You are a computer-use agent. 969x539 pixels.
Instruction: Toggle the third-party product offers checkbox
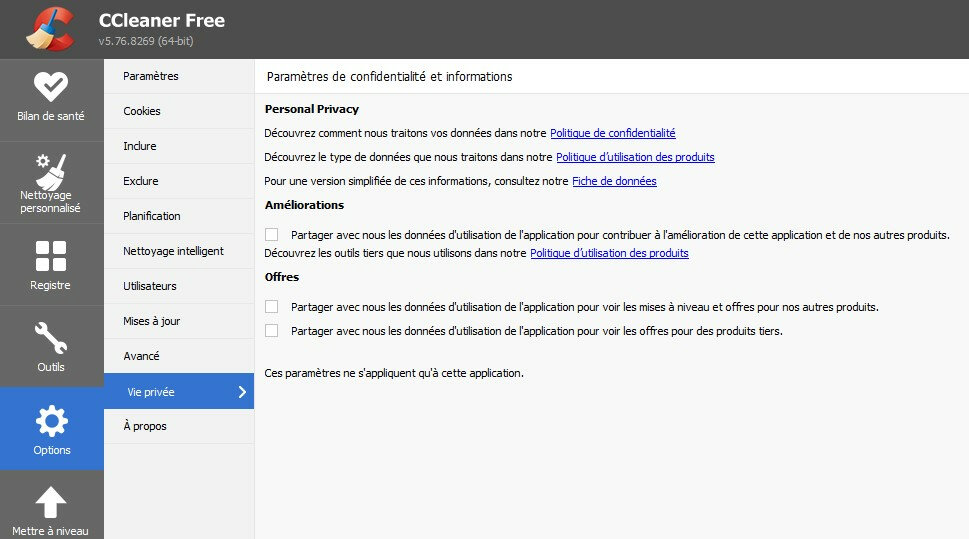[272, 331]
